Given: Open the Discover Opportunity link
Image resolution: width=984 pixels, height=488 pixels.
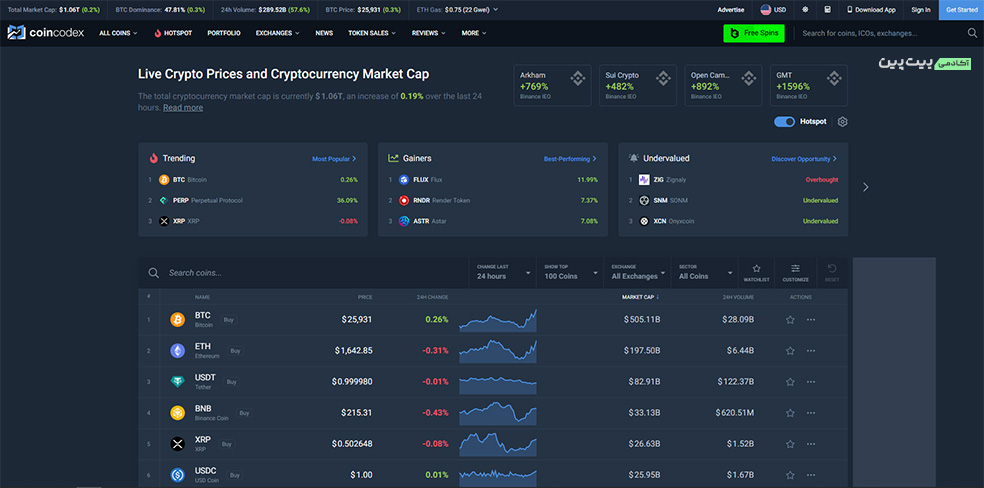Looking at the screenshot, I should [x=804, y=159].
